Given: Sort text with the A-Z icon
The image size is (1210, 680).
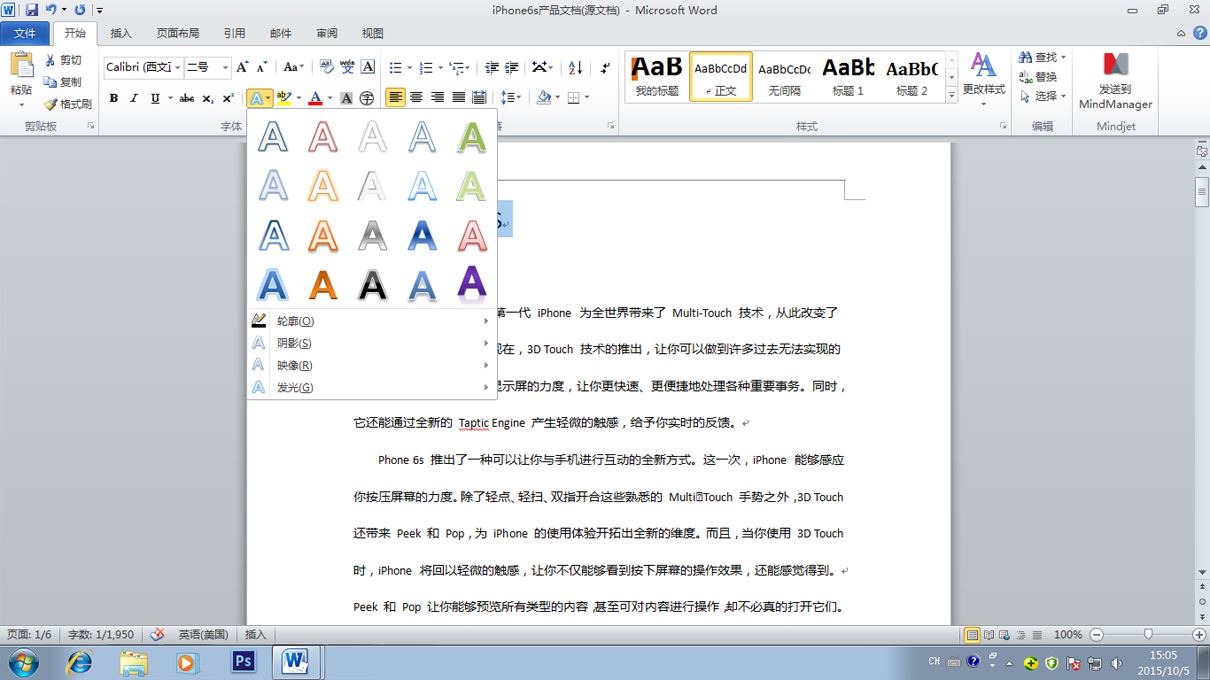Looking at the screenshot, I should pyautogui.click(x=575, y=67).
